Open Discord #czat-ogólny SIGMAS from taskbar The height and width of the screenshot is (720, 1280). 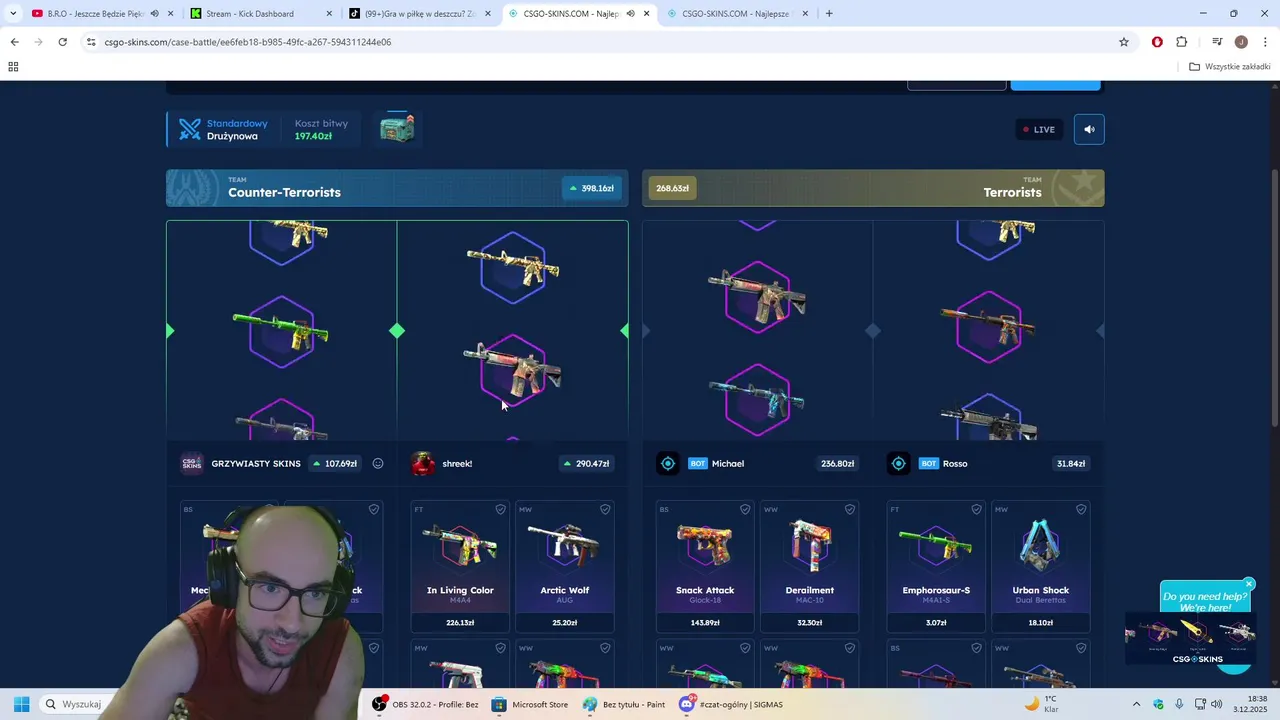click(x=731, y=704)
